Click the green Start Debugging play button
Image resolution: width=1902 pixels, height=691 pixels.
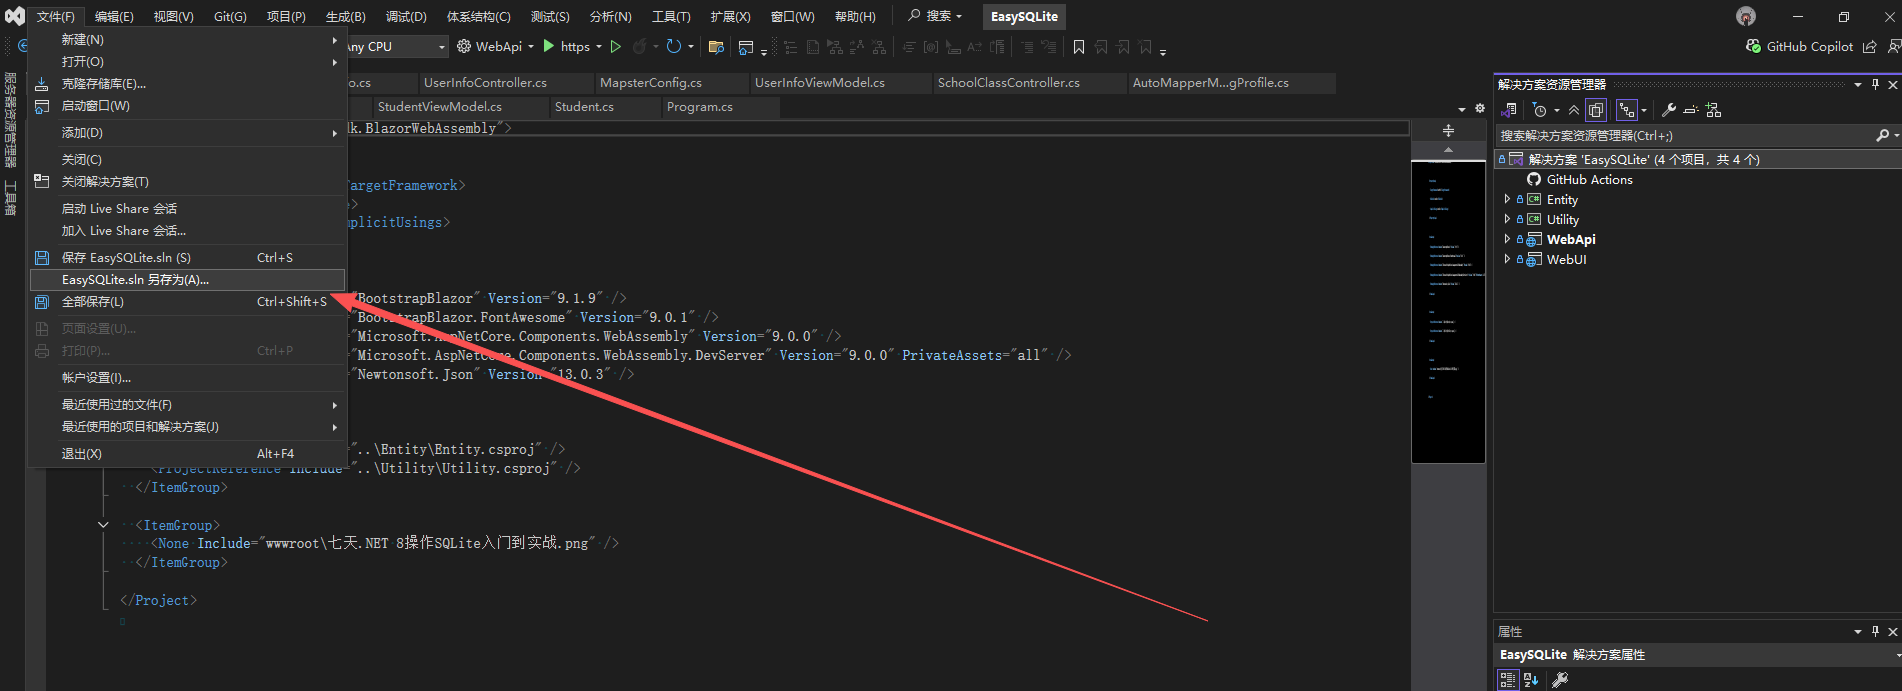pyautogui.click(x=548, y=47)
